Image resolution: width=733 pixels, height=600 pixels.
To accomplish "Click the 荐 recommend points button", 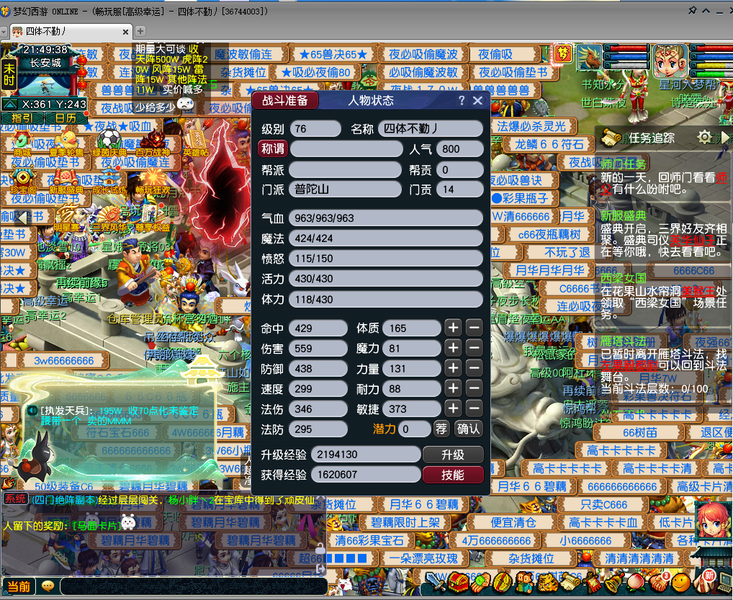I will pyautogui.click(x=441, y=429).
